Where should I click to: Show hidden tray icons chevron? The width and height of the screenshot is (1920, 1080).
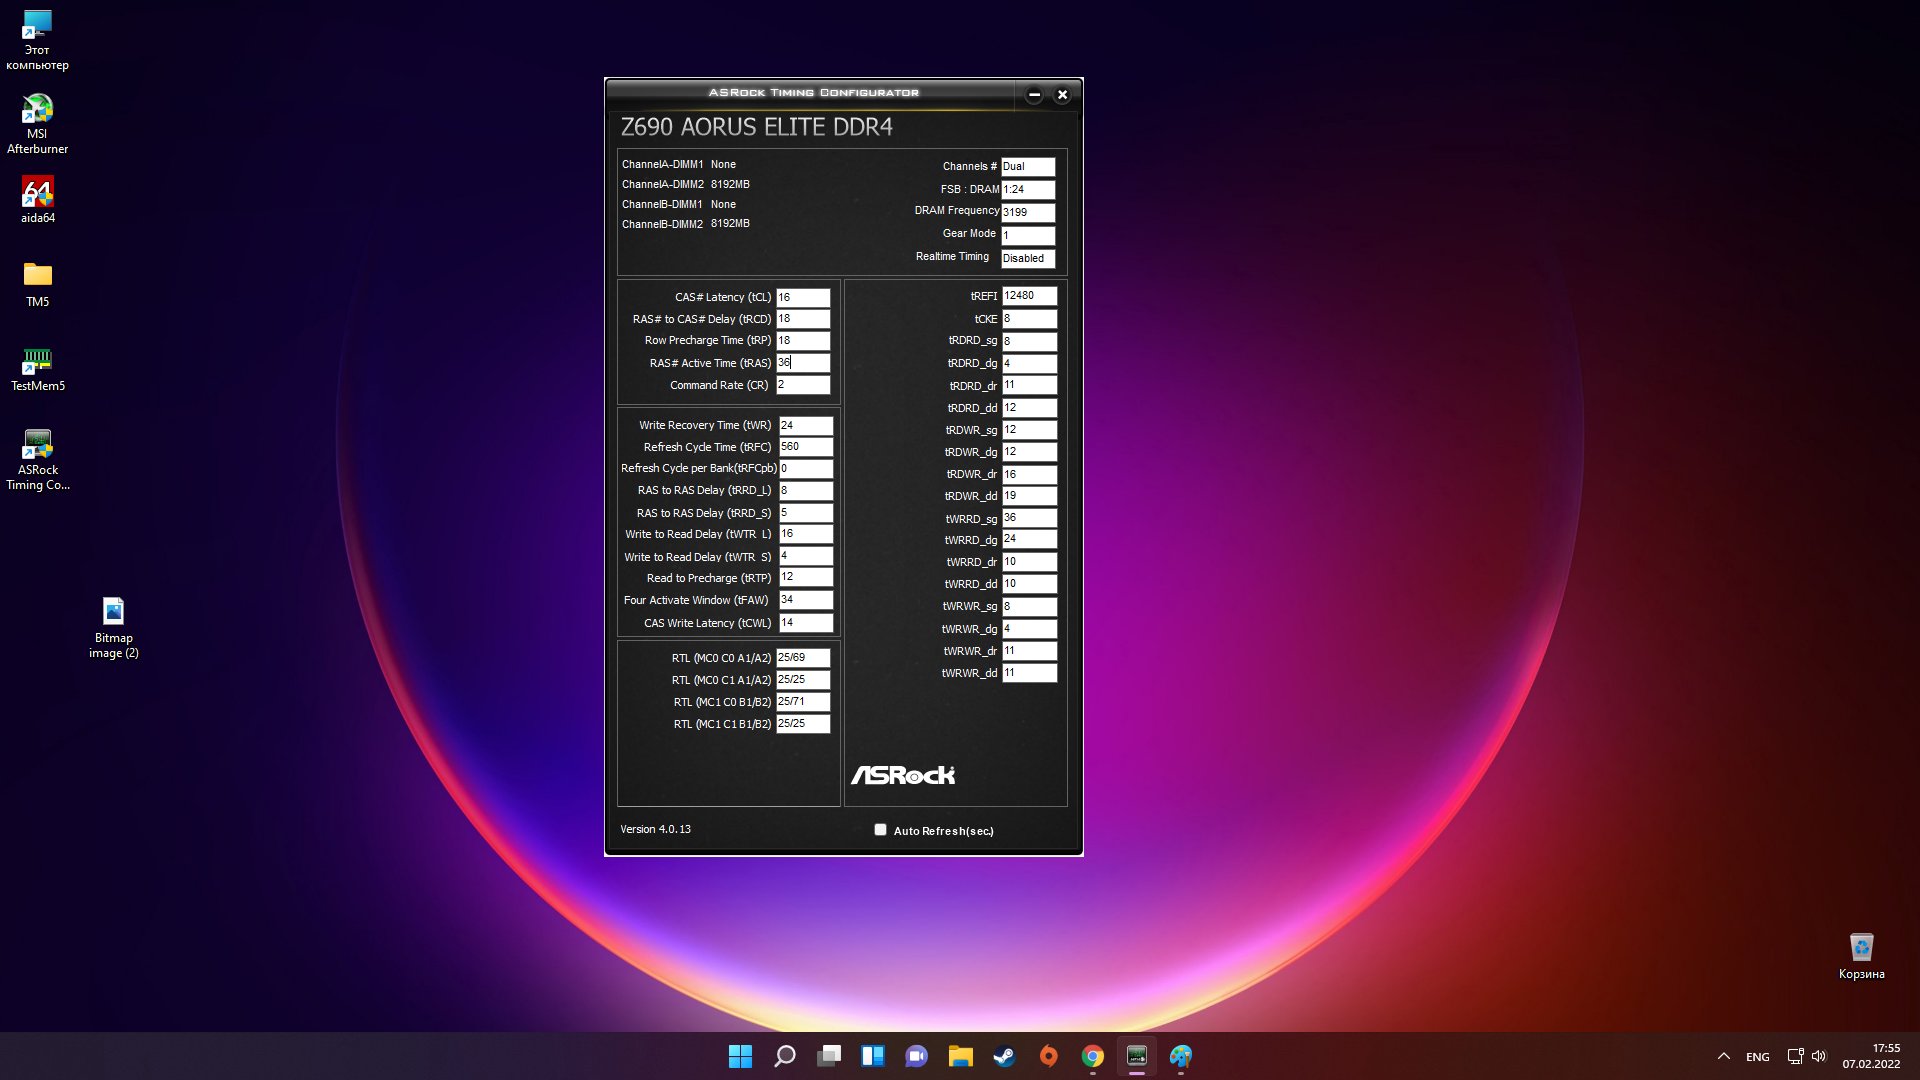point(1723,1056)
